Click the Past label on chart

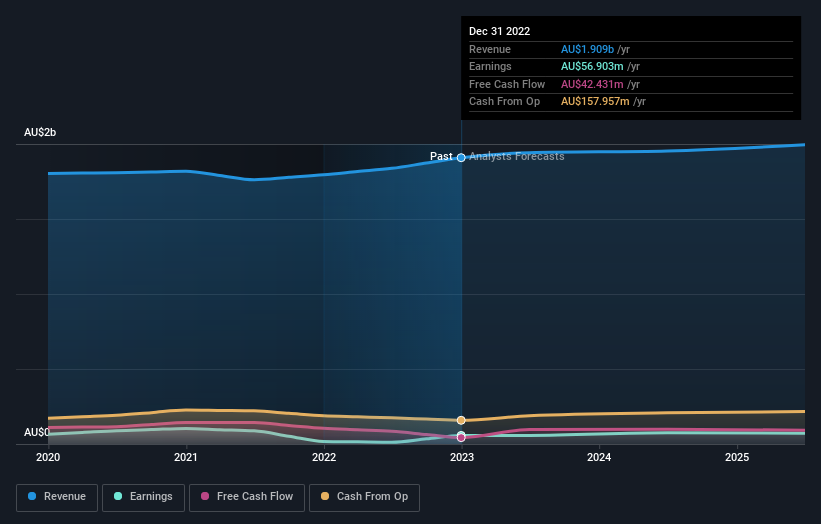pyautogui.click(x=441, y=156)
